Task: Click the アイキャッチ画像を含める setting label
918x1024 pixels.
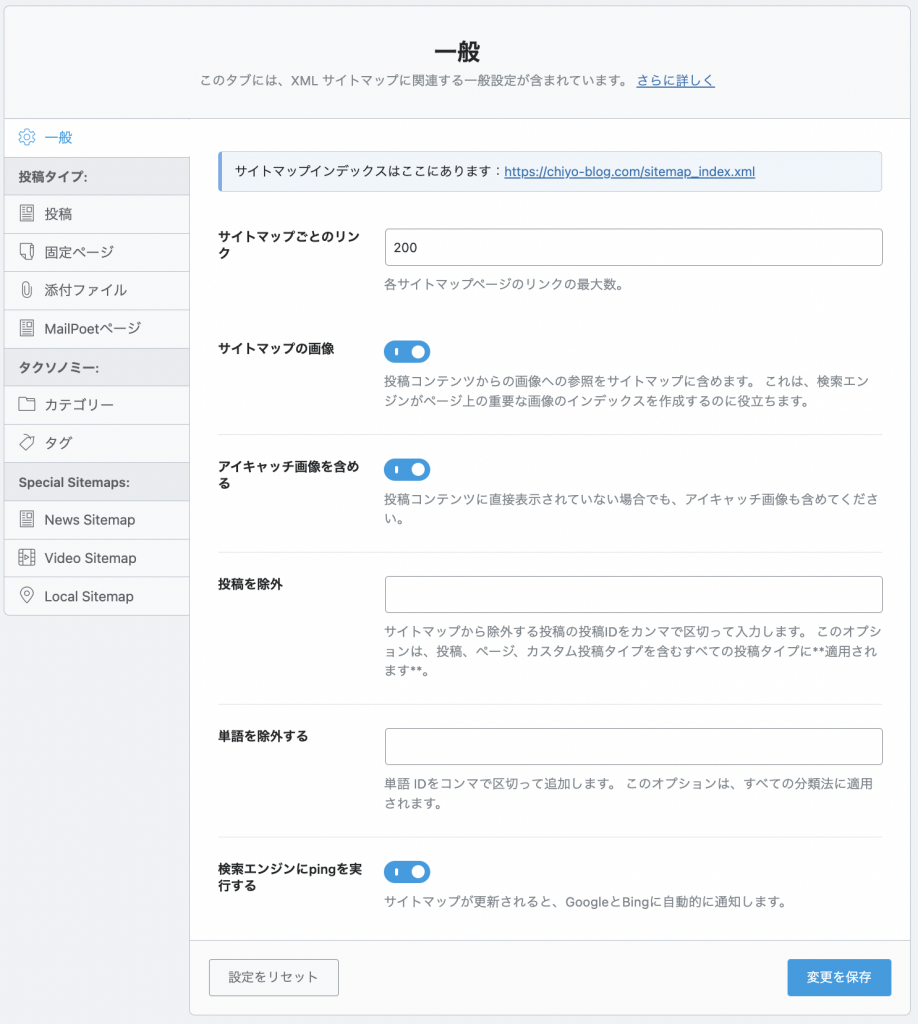Action: 289,475
